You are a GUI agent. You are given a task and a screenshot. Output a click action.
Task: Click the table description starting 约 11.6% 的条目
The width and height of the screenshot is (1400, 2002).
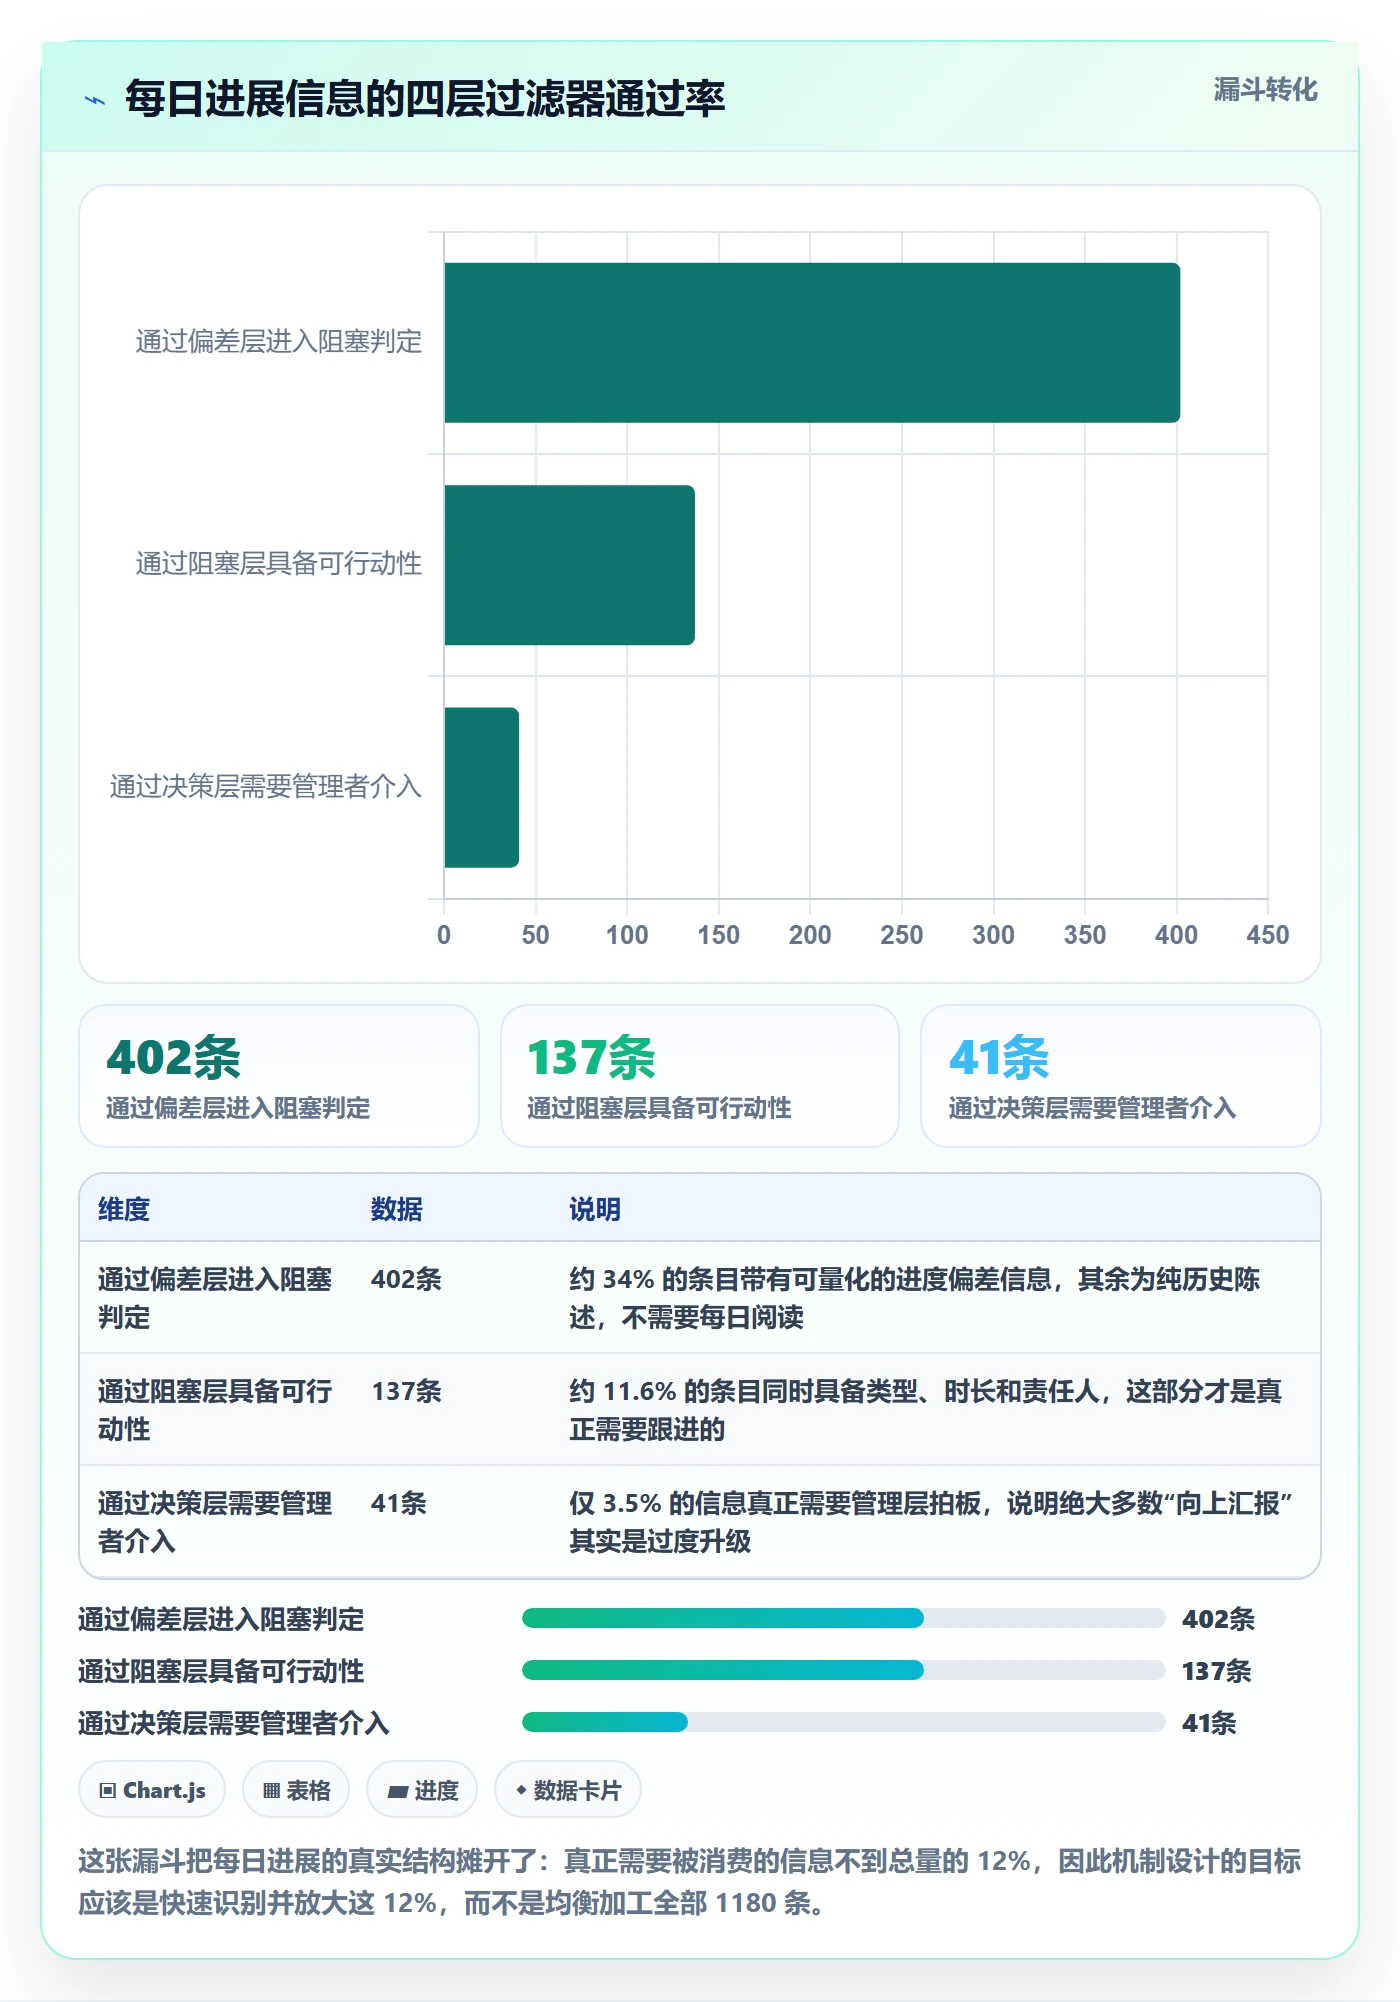coord(926,1410)
